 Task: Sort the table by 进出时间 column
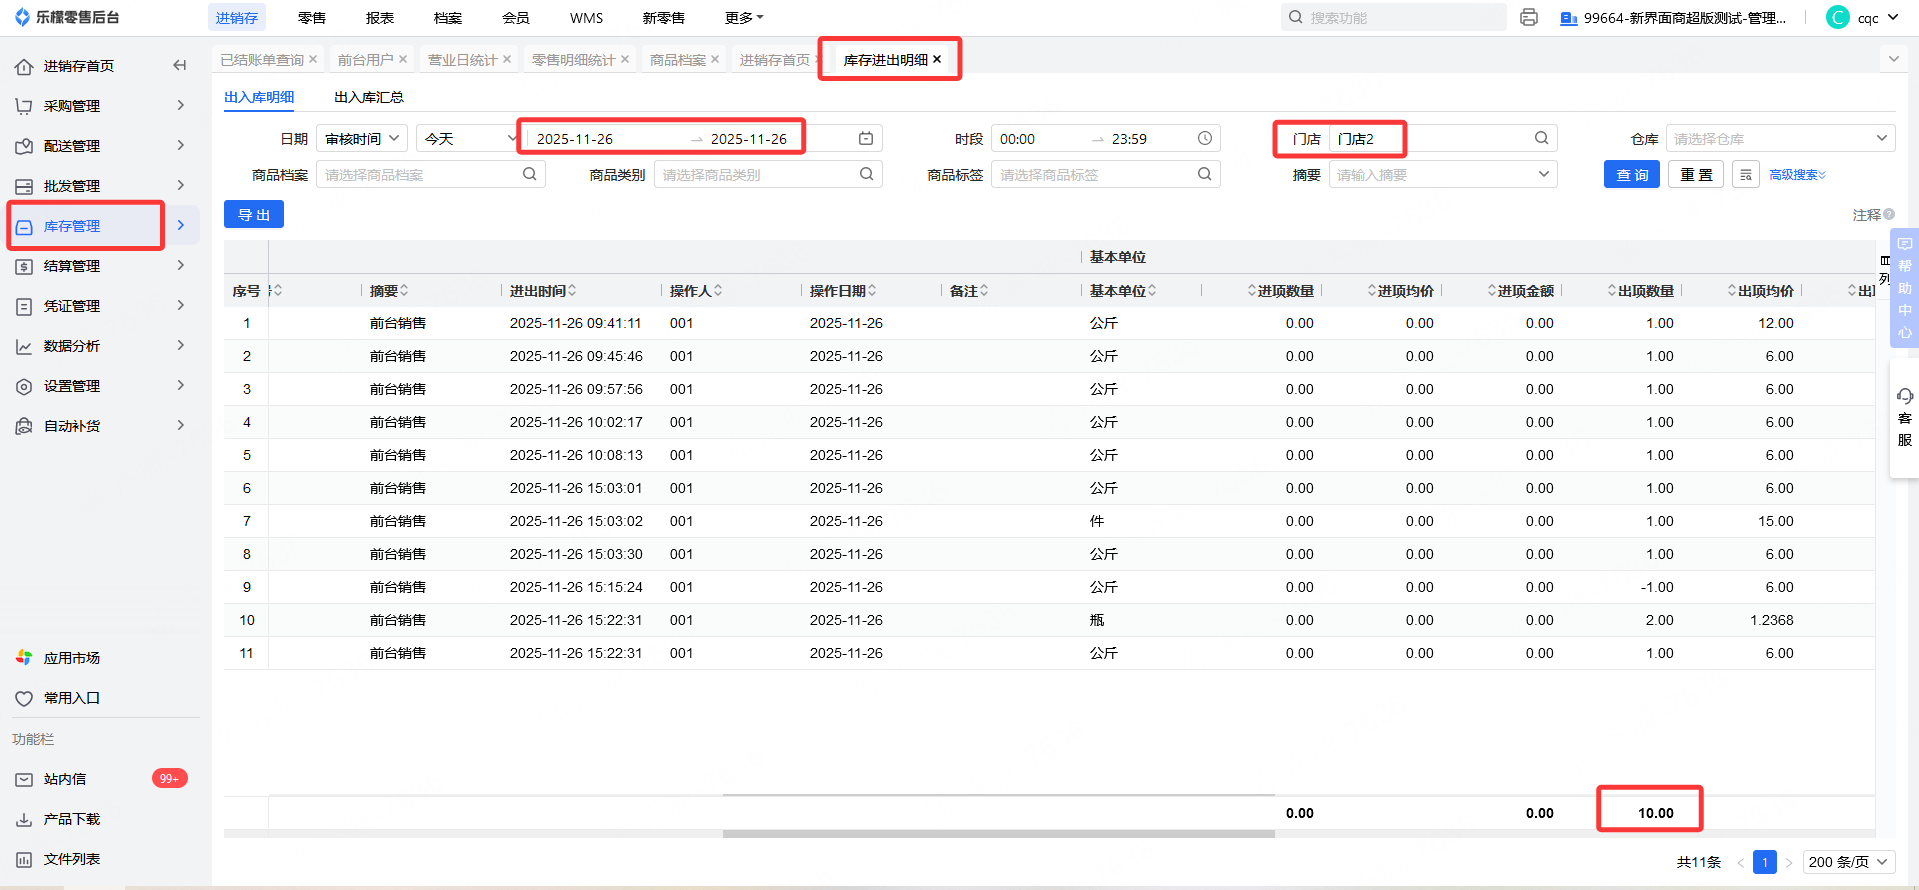pos(572,291)
